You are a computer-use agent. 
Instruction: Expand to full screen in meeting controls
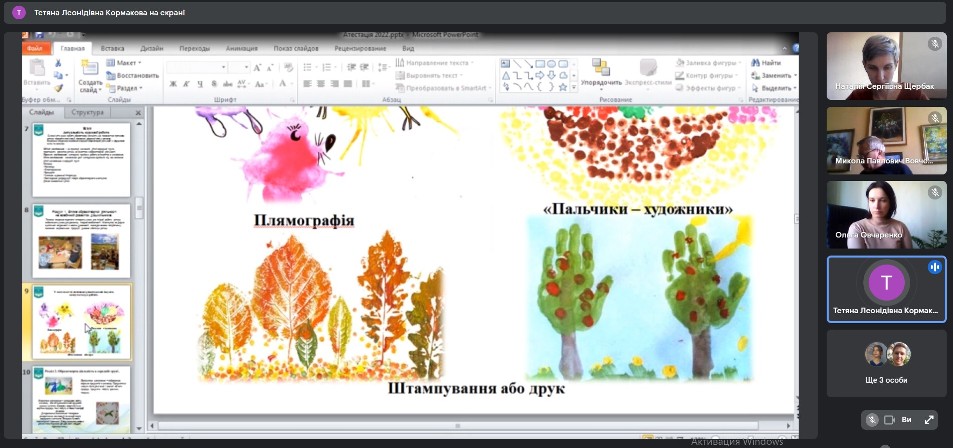[929, 420]
